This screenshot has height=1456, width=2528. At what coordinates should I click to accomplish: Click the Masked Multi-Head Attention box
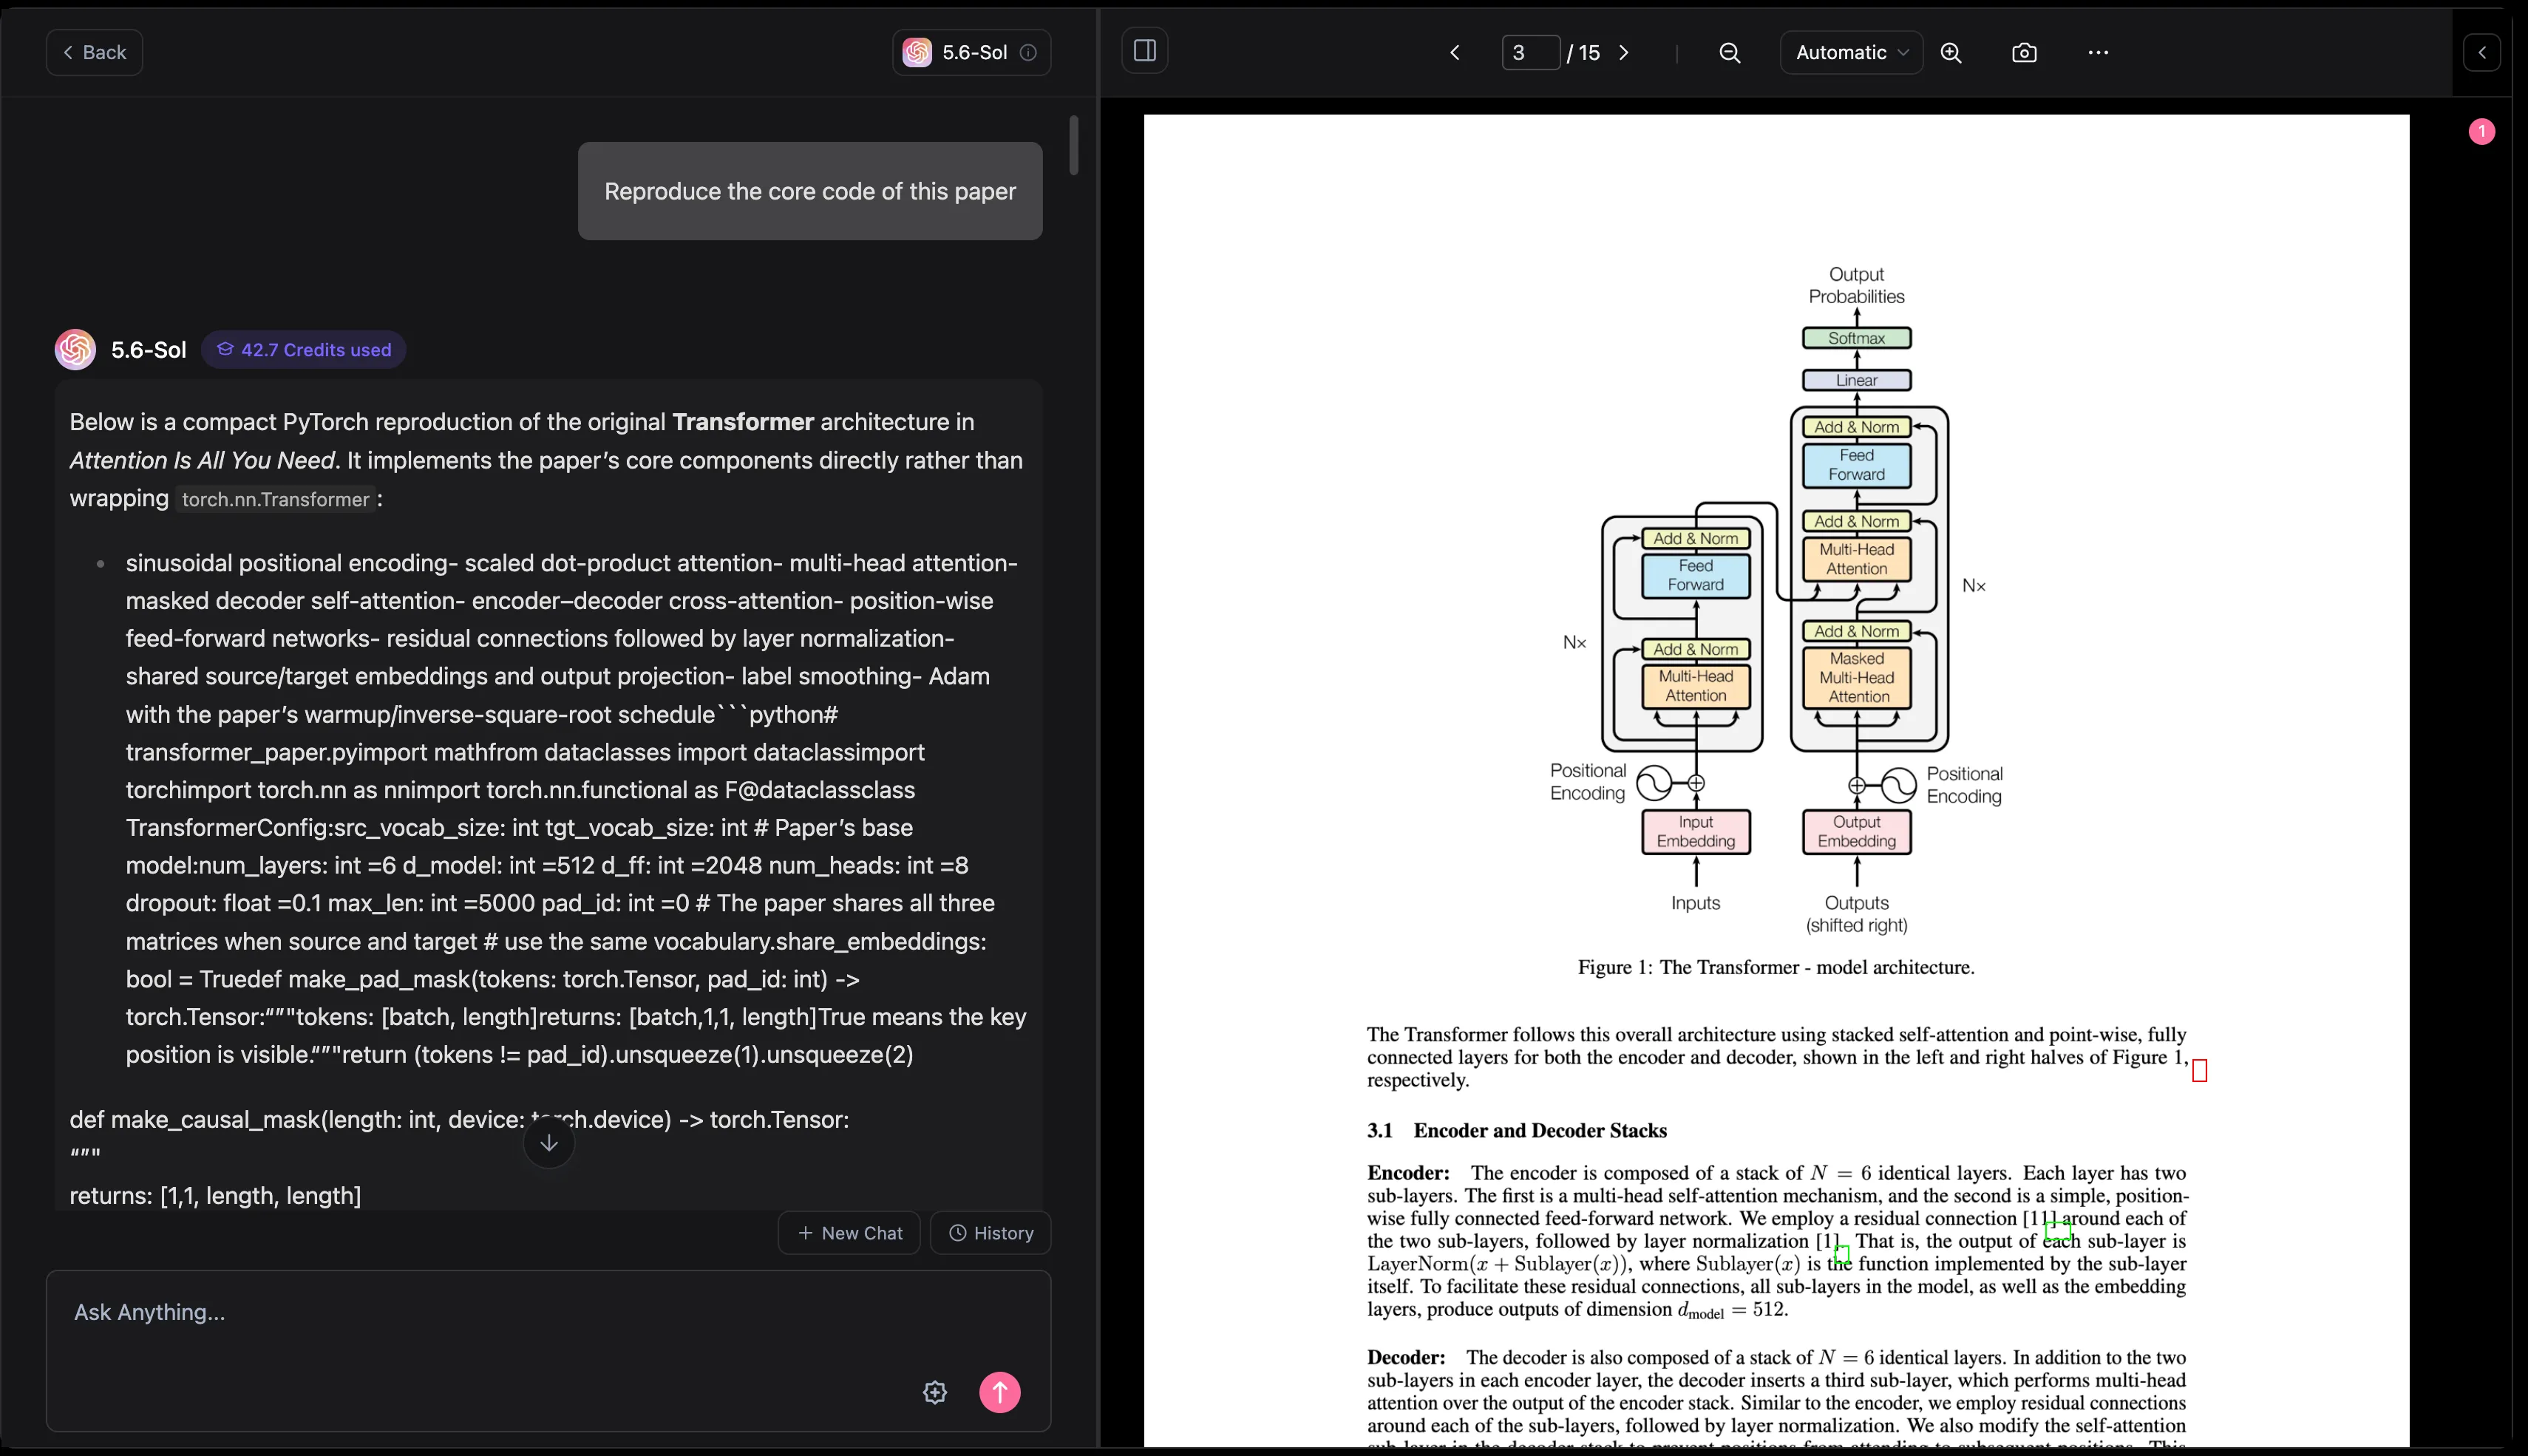point(1857,677)
